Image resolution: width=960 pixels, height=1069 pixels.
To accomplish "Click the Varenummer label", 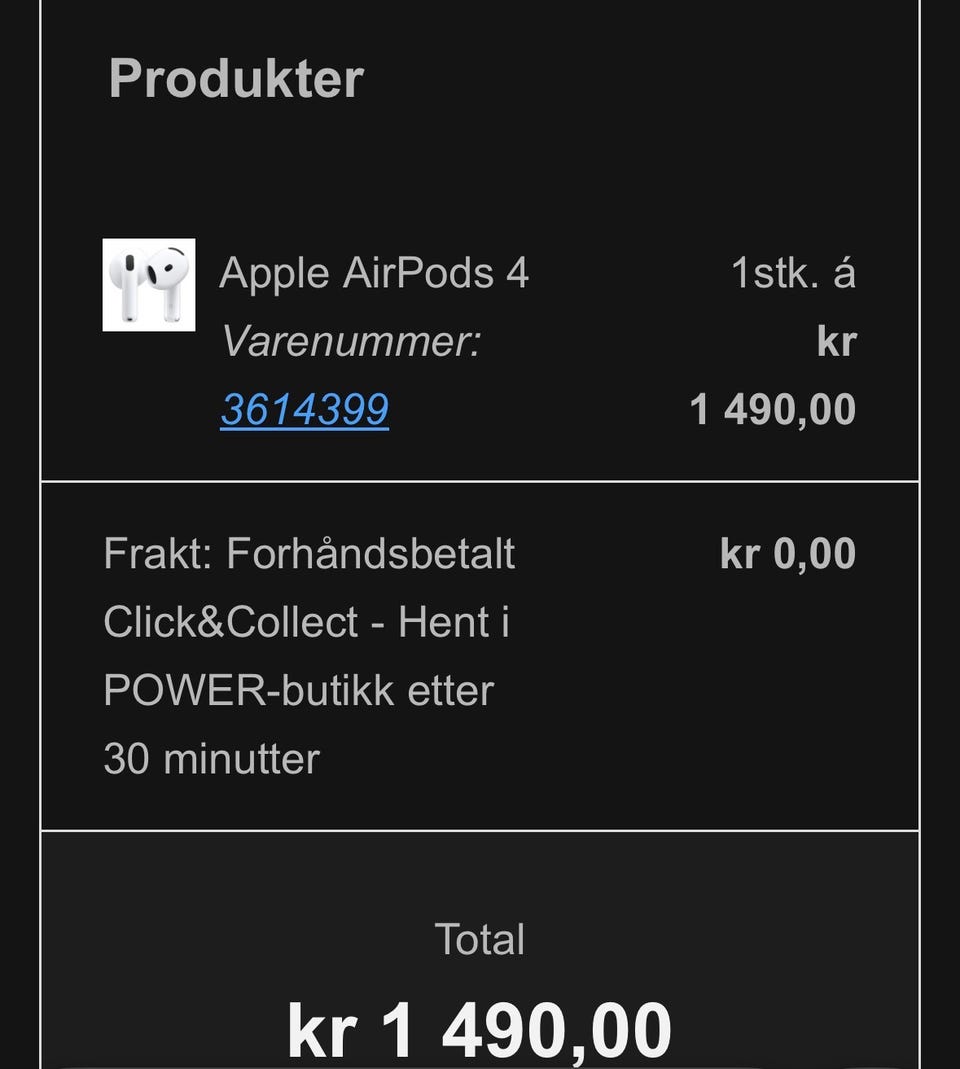I will [x=351, y=341].
